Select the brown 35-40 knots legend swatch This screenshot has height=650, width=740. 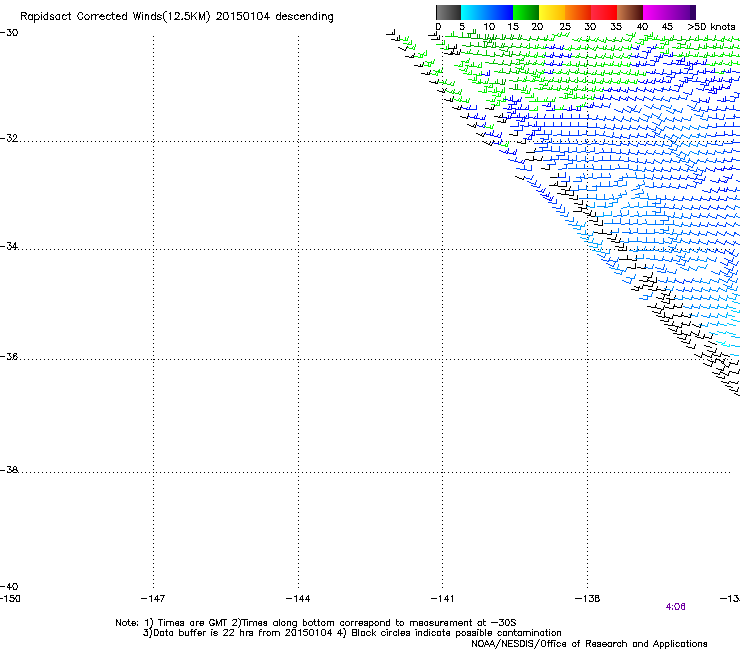click(x=630, y=12)
